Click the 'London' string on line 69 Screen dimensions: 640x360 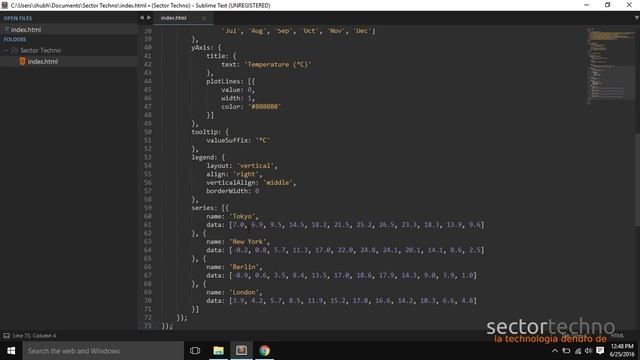[244, 292]
